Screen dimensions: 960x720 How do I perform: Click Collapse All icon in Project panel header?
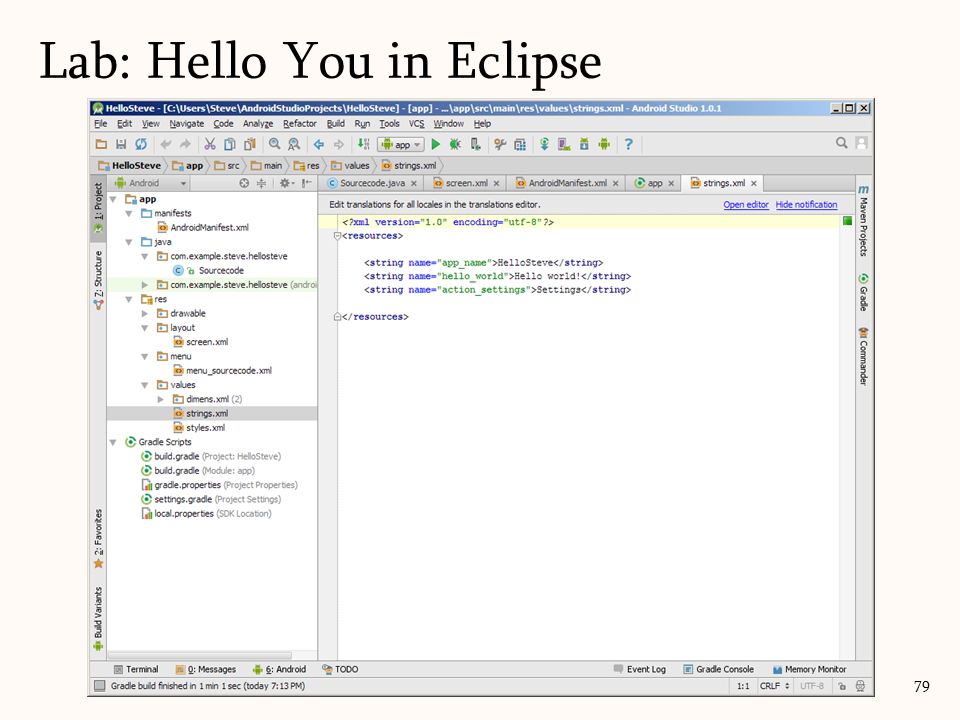point(261,183)
